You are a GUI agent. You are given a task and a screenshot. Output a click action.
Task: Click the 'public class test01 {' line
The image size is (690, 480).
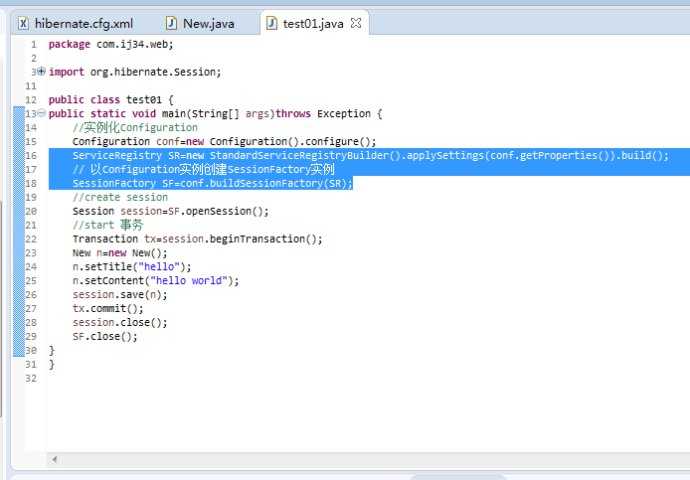111,100
